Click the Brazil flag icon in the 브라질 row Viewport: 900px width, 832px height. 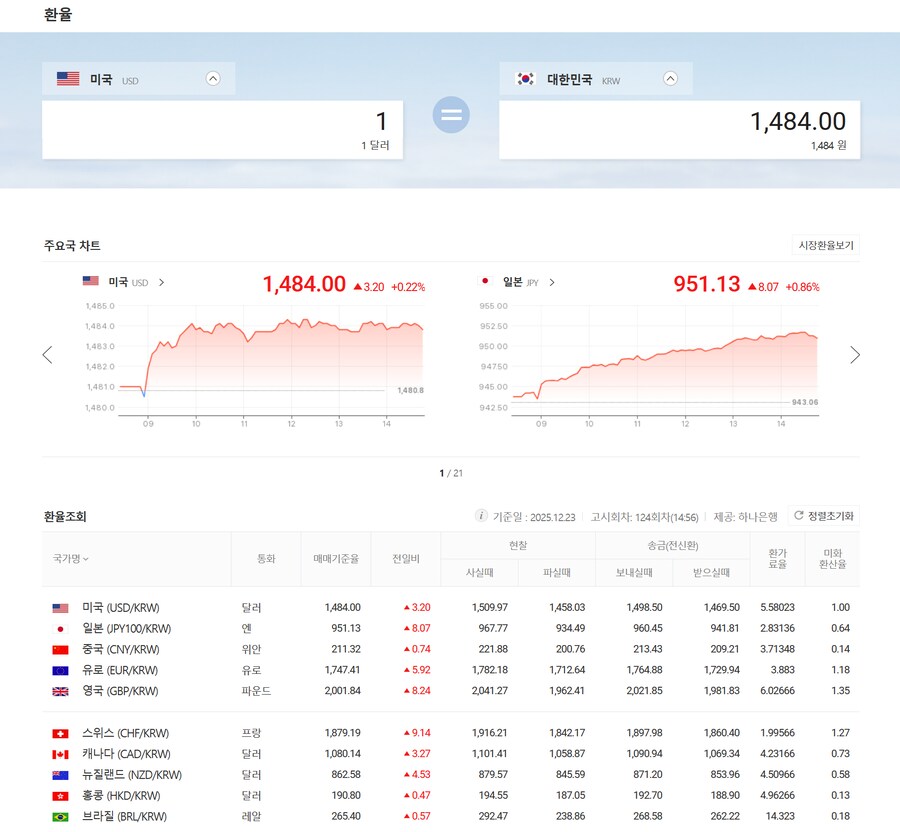coord(58,816)
